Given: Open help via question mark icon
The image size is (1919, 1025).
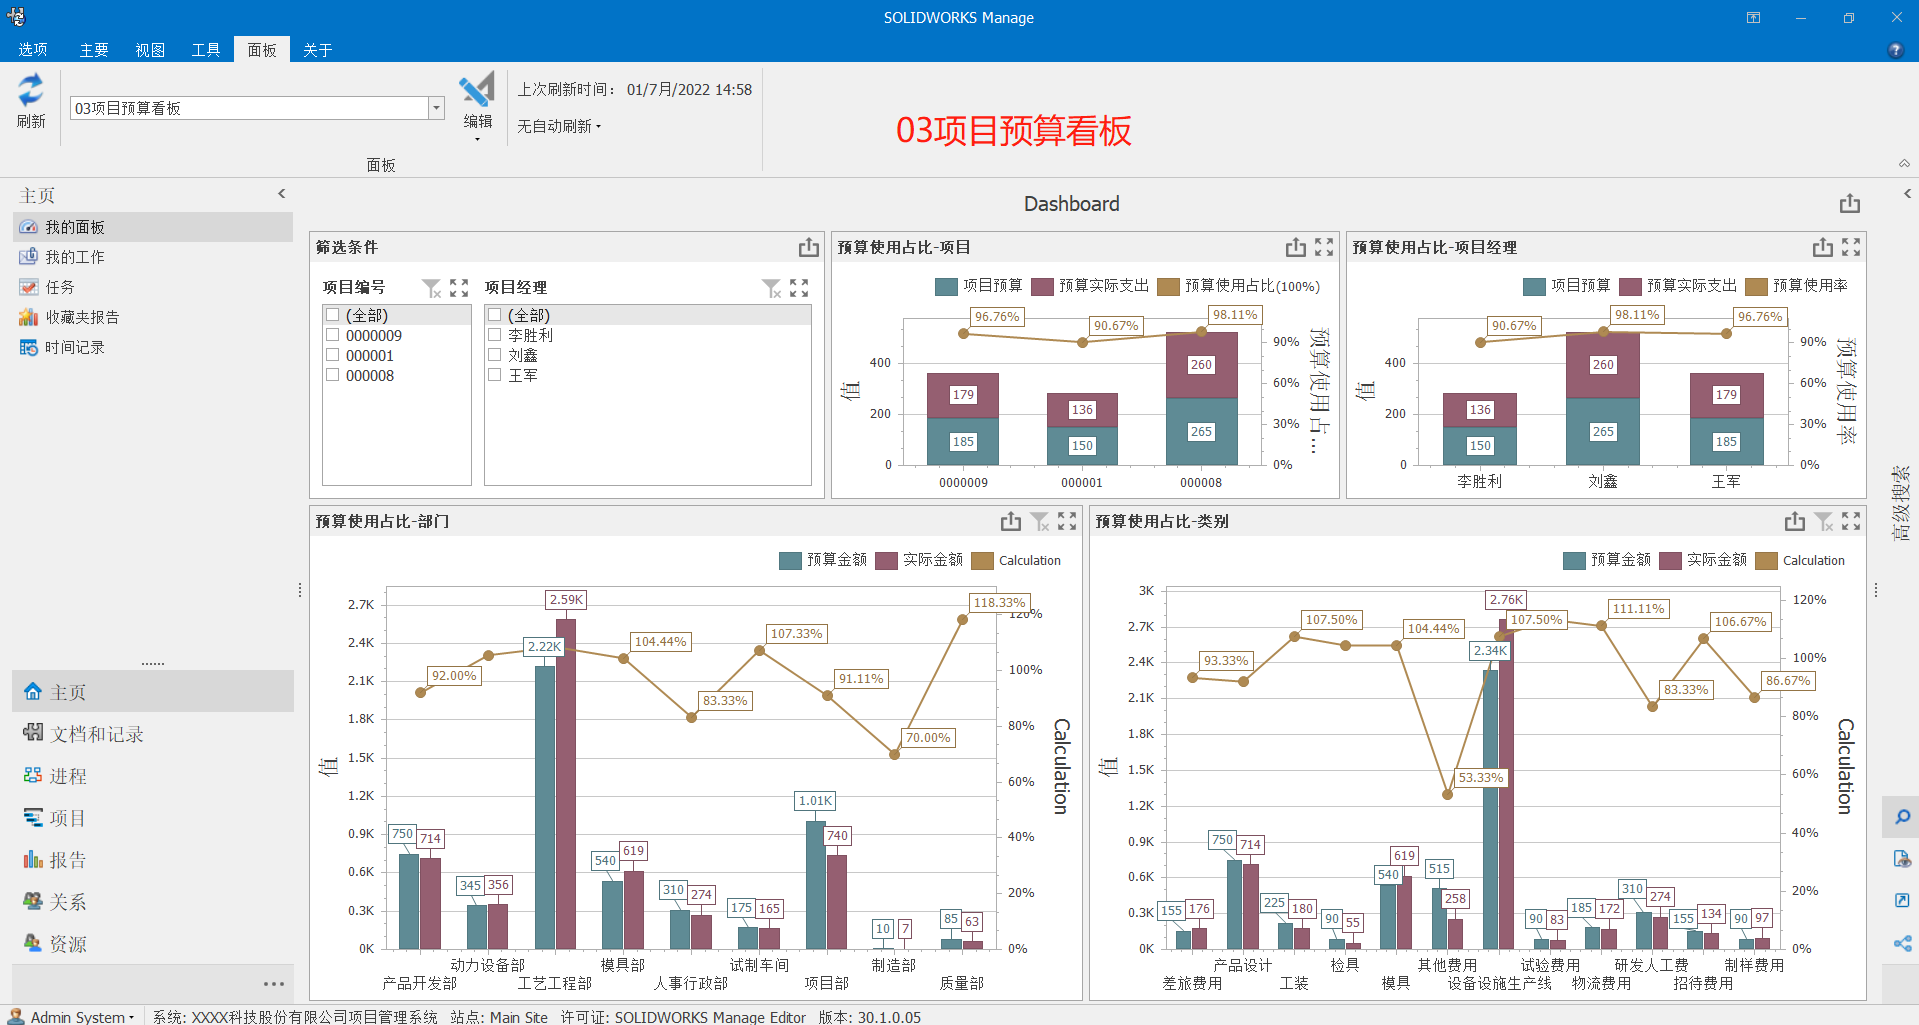Looking at the screenshot, I should (x=1895, y=50).
